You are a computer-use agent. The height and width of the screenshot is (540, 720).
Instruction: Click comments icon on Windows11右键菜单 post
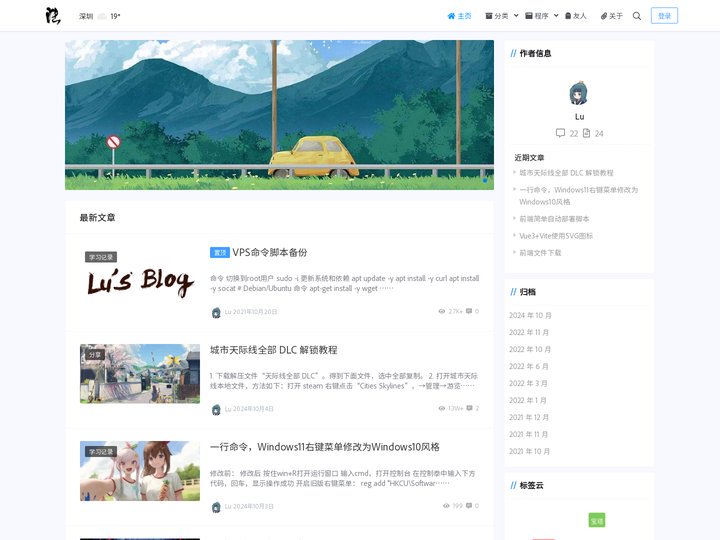(x=469, y=506)
